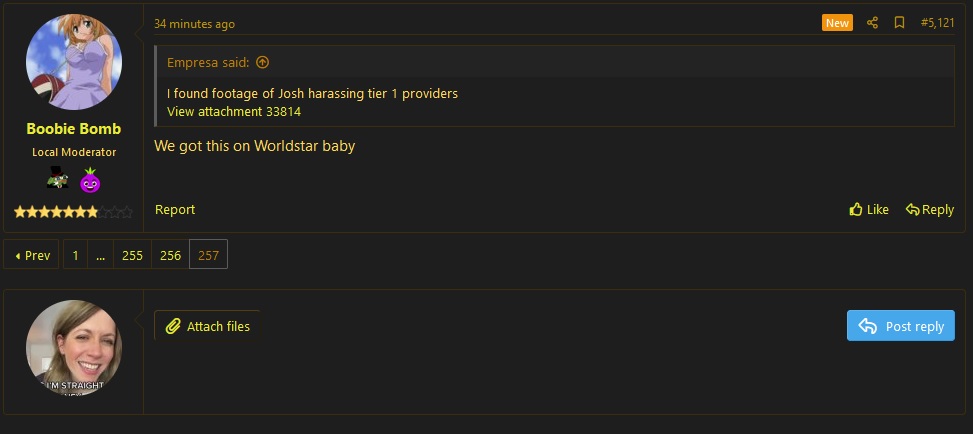The image size is (973, 434).
Task: Bookmark this post using the bookmark icon
Action: [x=899, y=23]
